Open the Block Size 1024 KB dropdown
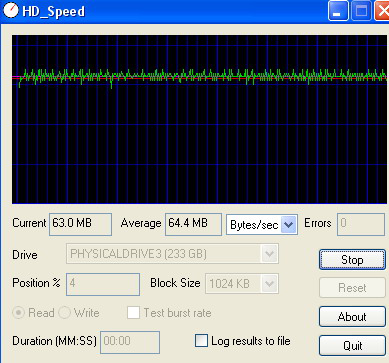 [242, 283]
